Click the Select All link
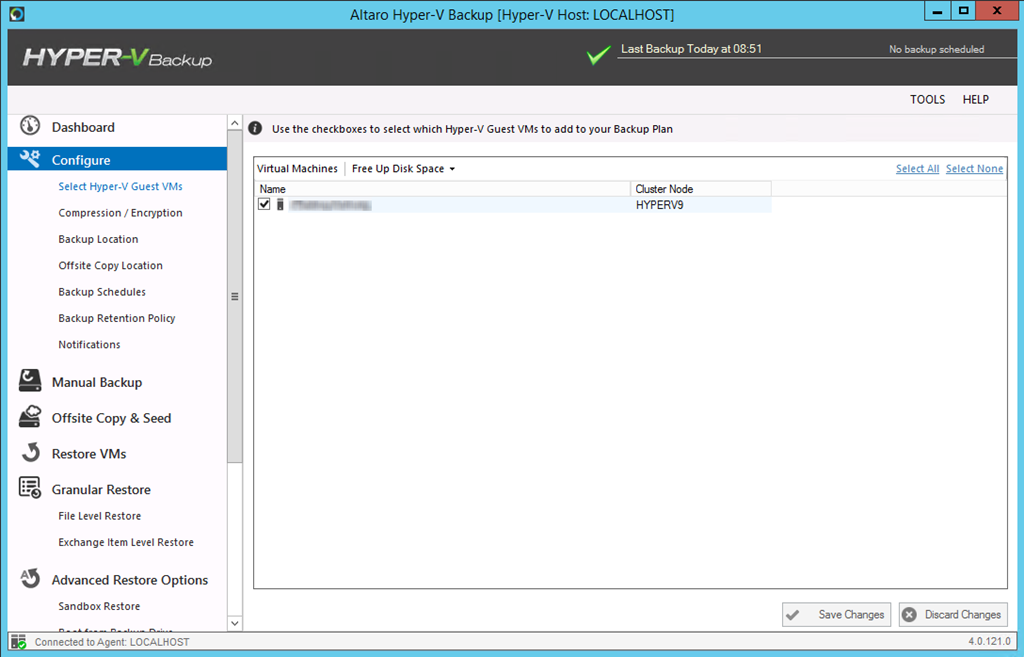The height and width of the screenshot is (657, 1024). [x=918, y=168]
